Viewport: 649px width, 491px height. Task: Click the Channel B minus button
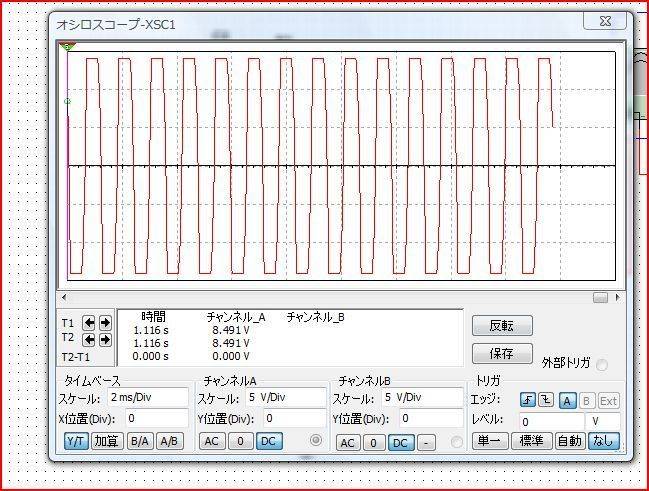click(426, 442)
